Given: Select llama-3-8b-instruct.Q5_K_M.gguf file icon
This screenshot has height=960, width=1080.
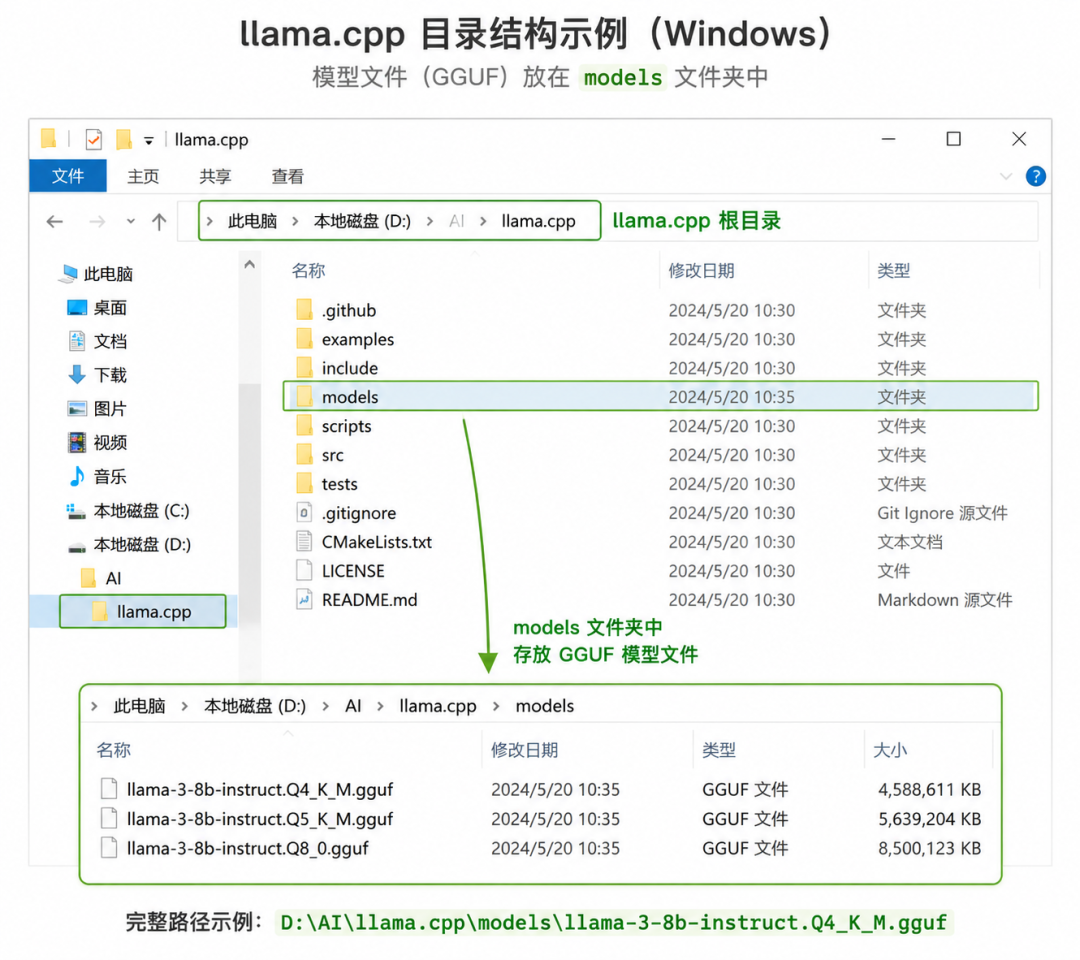Looking at the screenshot, I should pos(109,819).
